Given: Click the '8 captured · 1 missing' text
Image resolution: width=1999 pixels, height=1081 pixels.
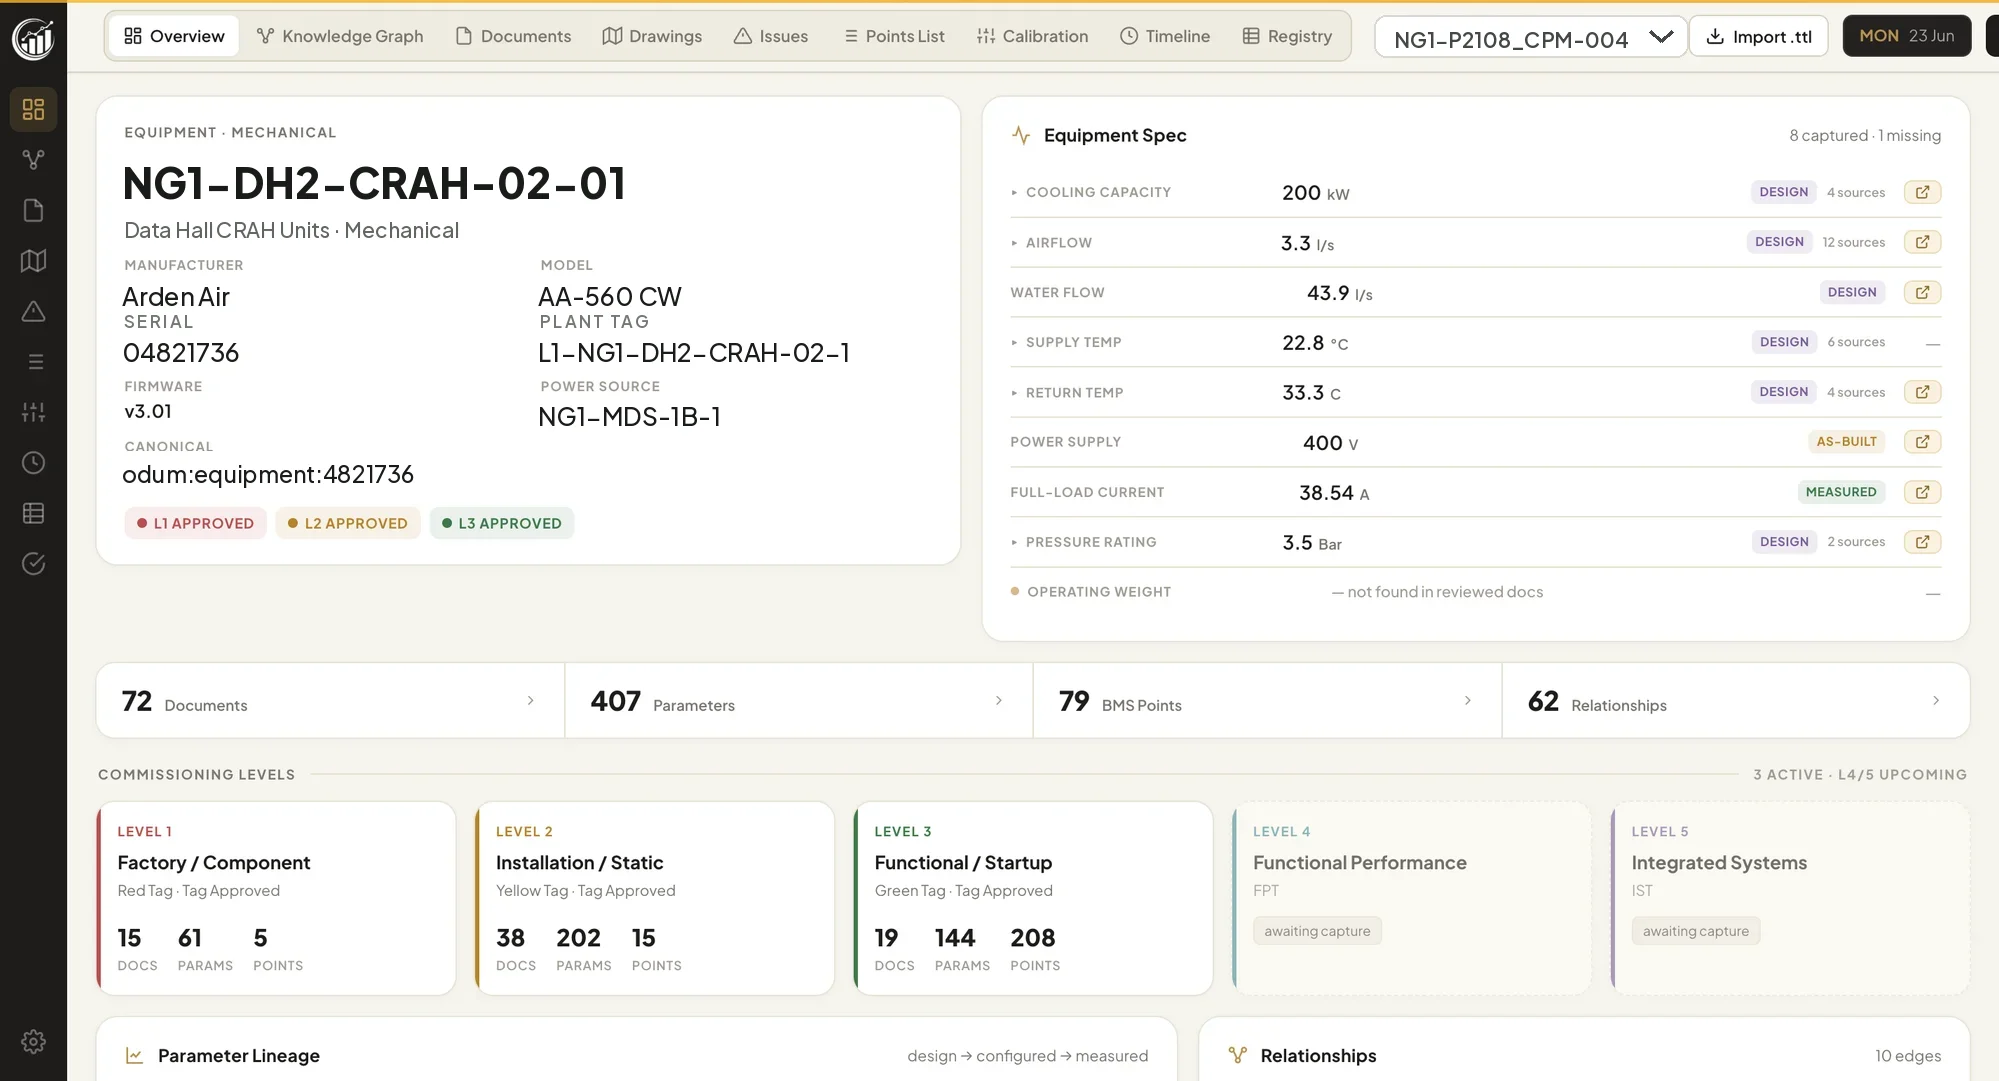Looking at the screenshot, I should point(1865,136).
